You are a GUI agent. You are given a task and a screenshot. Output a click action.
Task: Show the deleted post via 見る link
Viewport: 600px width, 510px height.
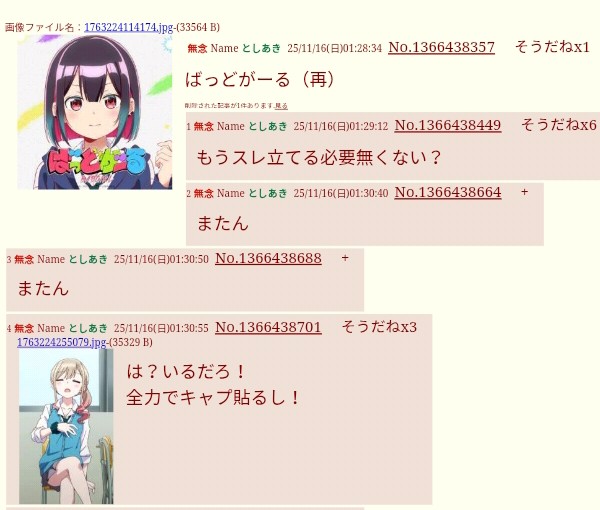coord(281,106)
